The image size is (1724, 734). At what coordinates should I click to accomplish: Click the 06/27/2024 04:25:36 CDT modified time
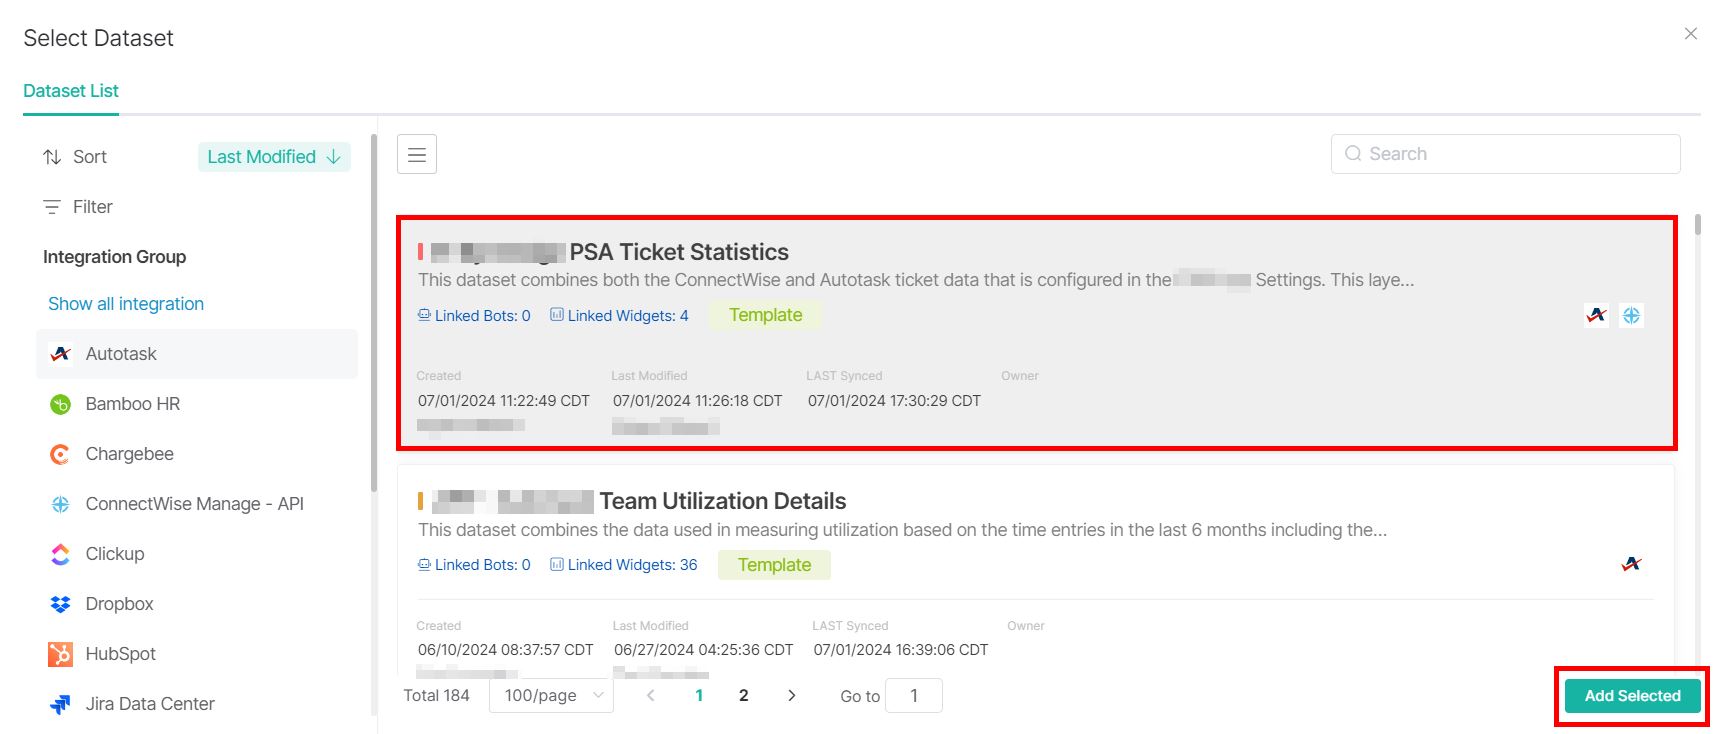point(703,650)
